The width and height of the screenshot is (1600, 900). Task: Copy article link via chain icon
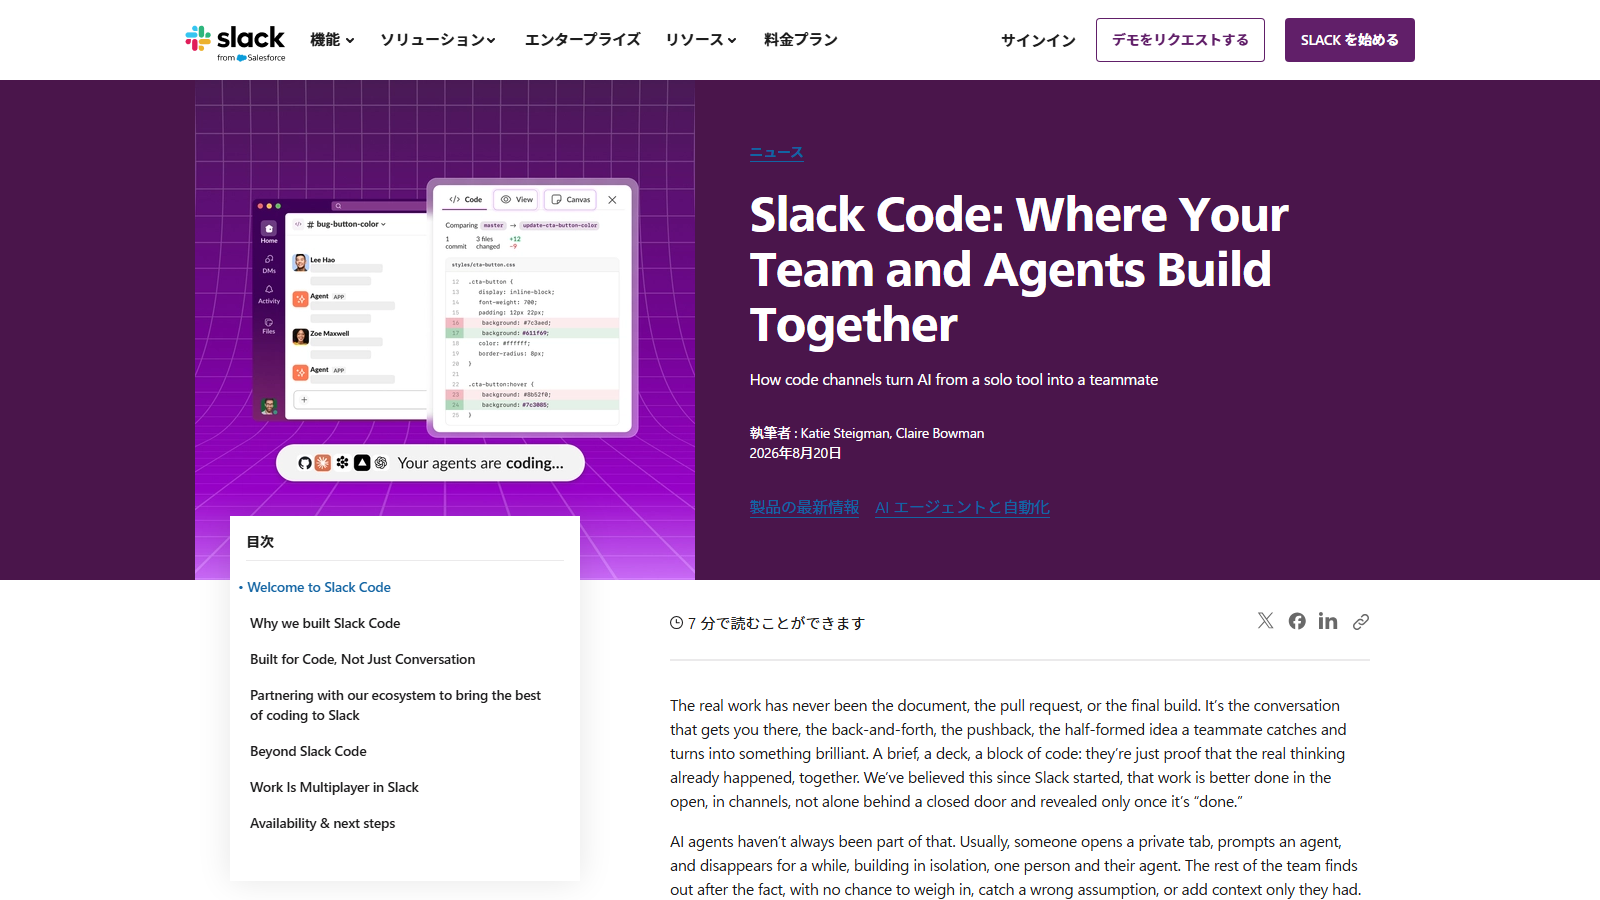tap(1361, 622)
